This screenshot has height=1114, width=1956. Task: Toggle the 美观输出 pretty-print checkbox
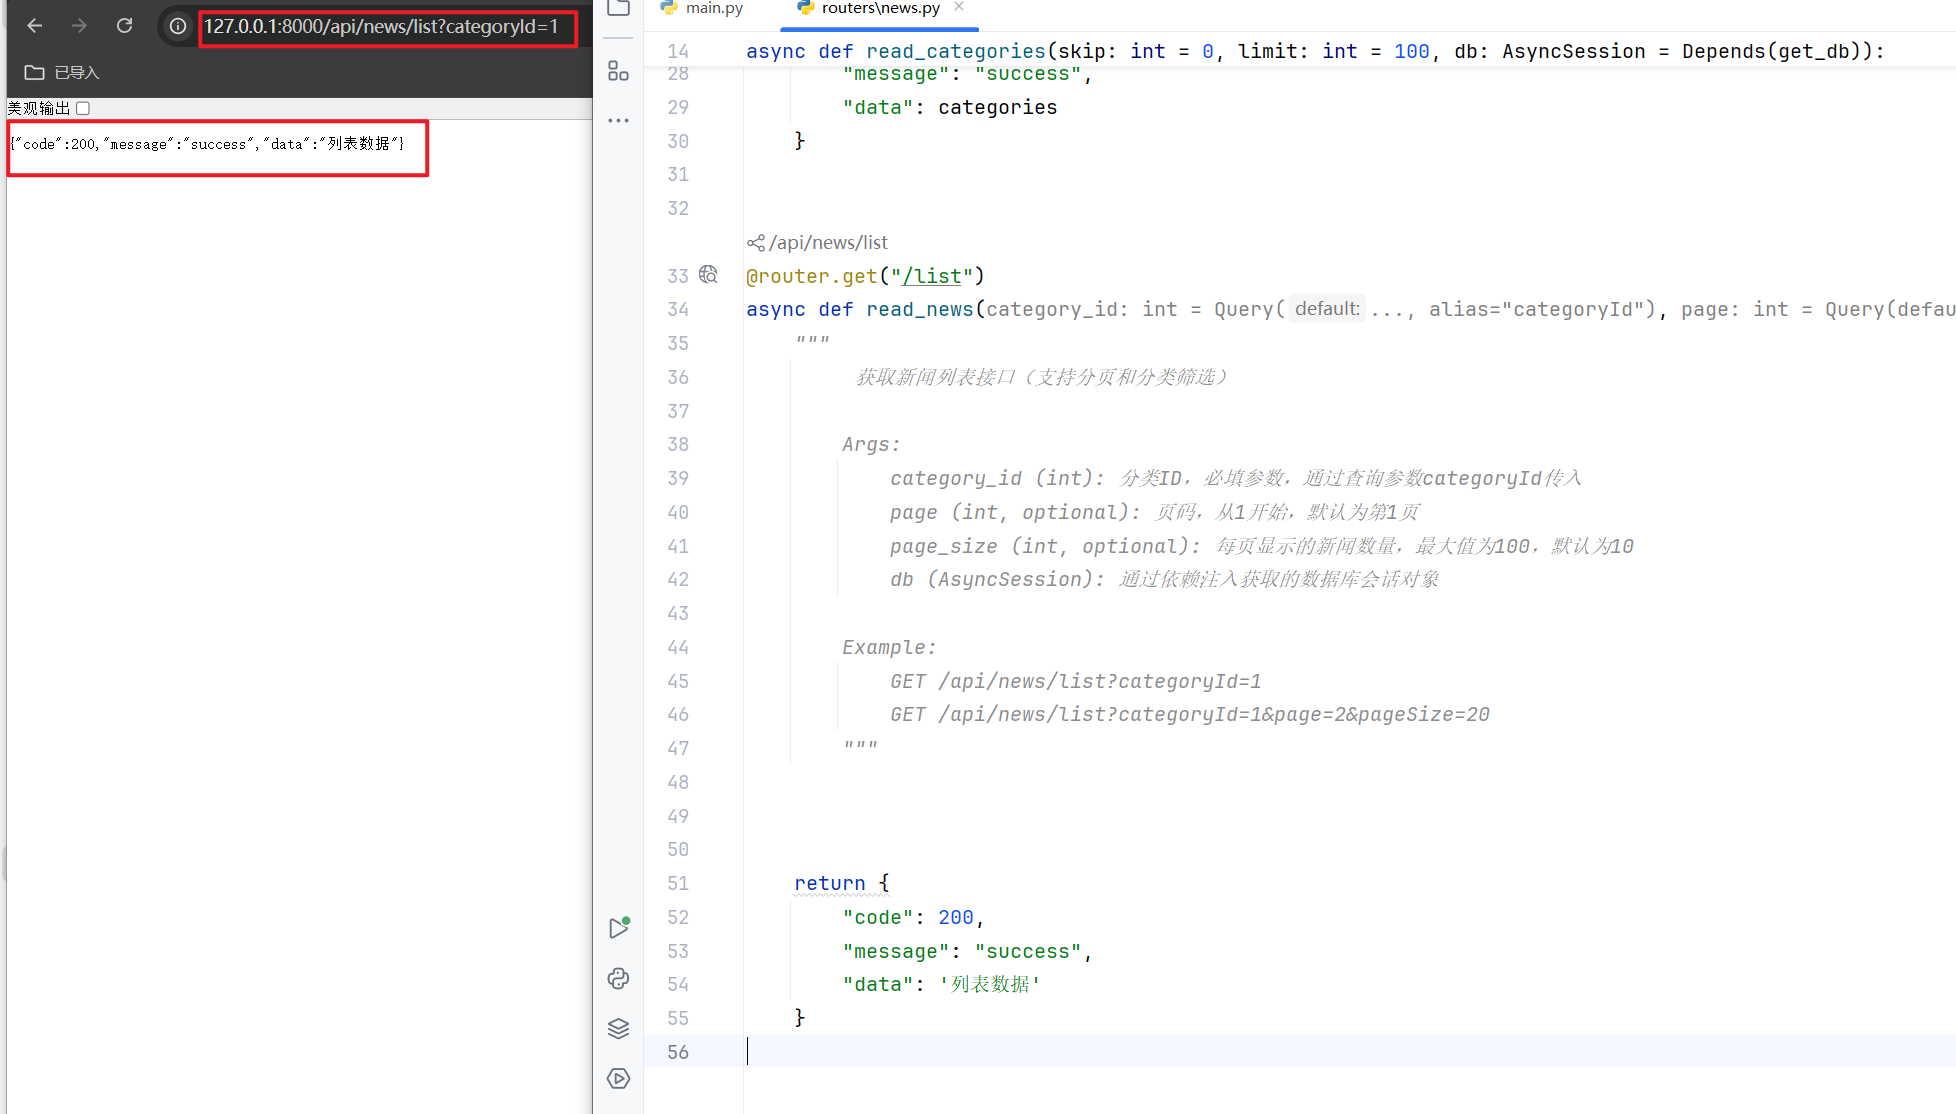coord(84,108)
